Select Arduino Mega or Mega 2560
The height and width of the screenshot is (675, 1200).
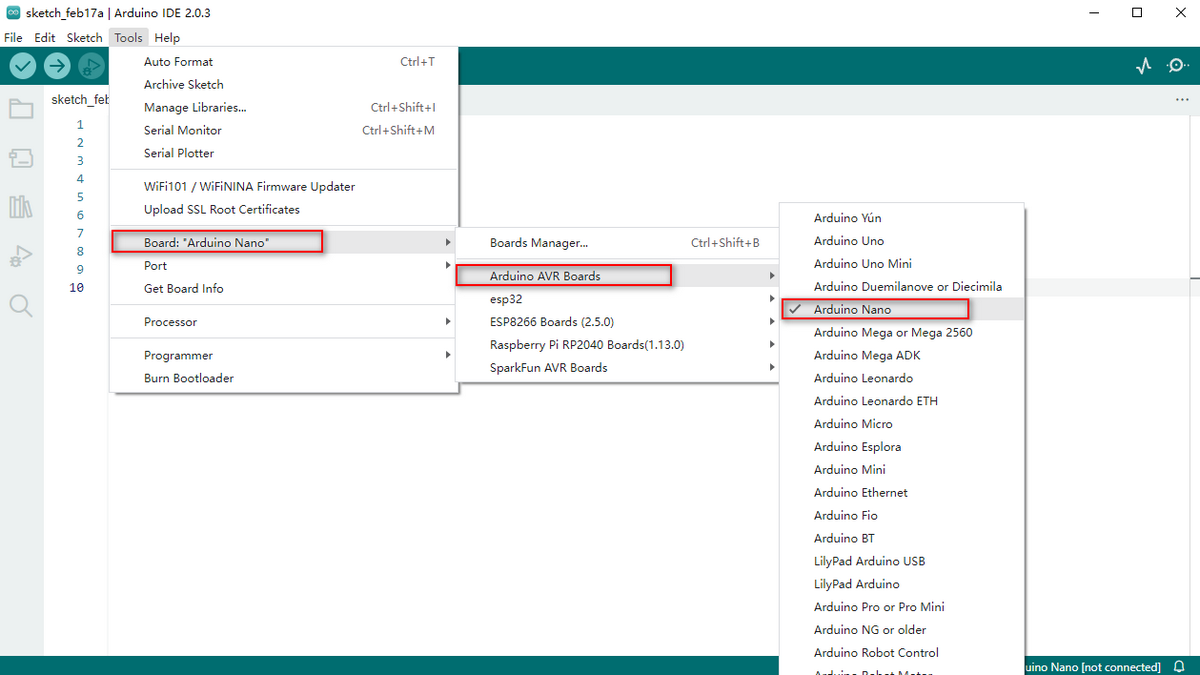[902, 332]
